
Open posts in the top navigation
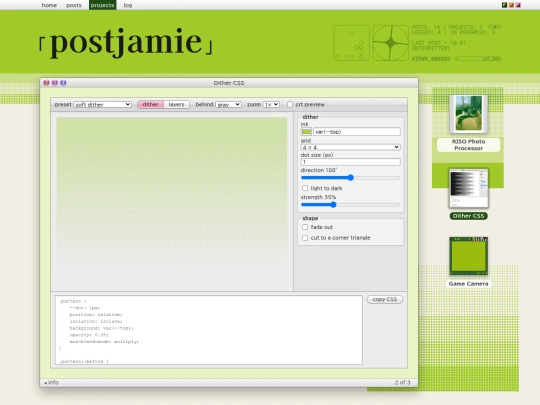(74, 5)
